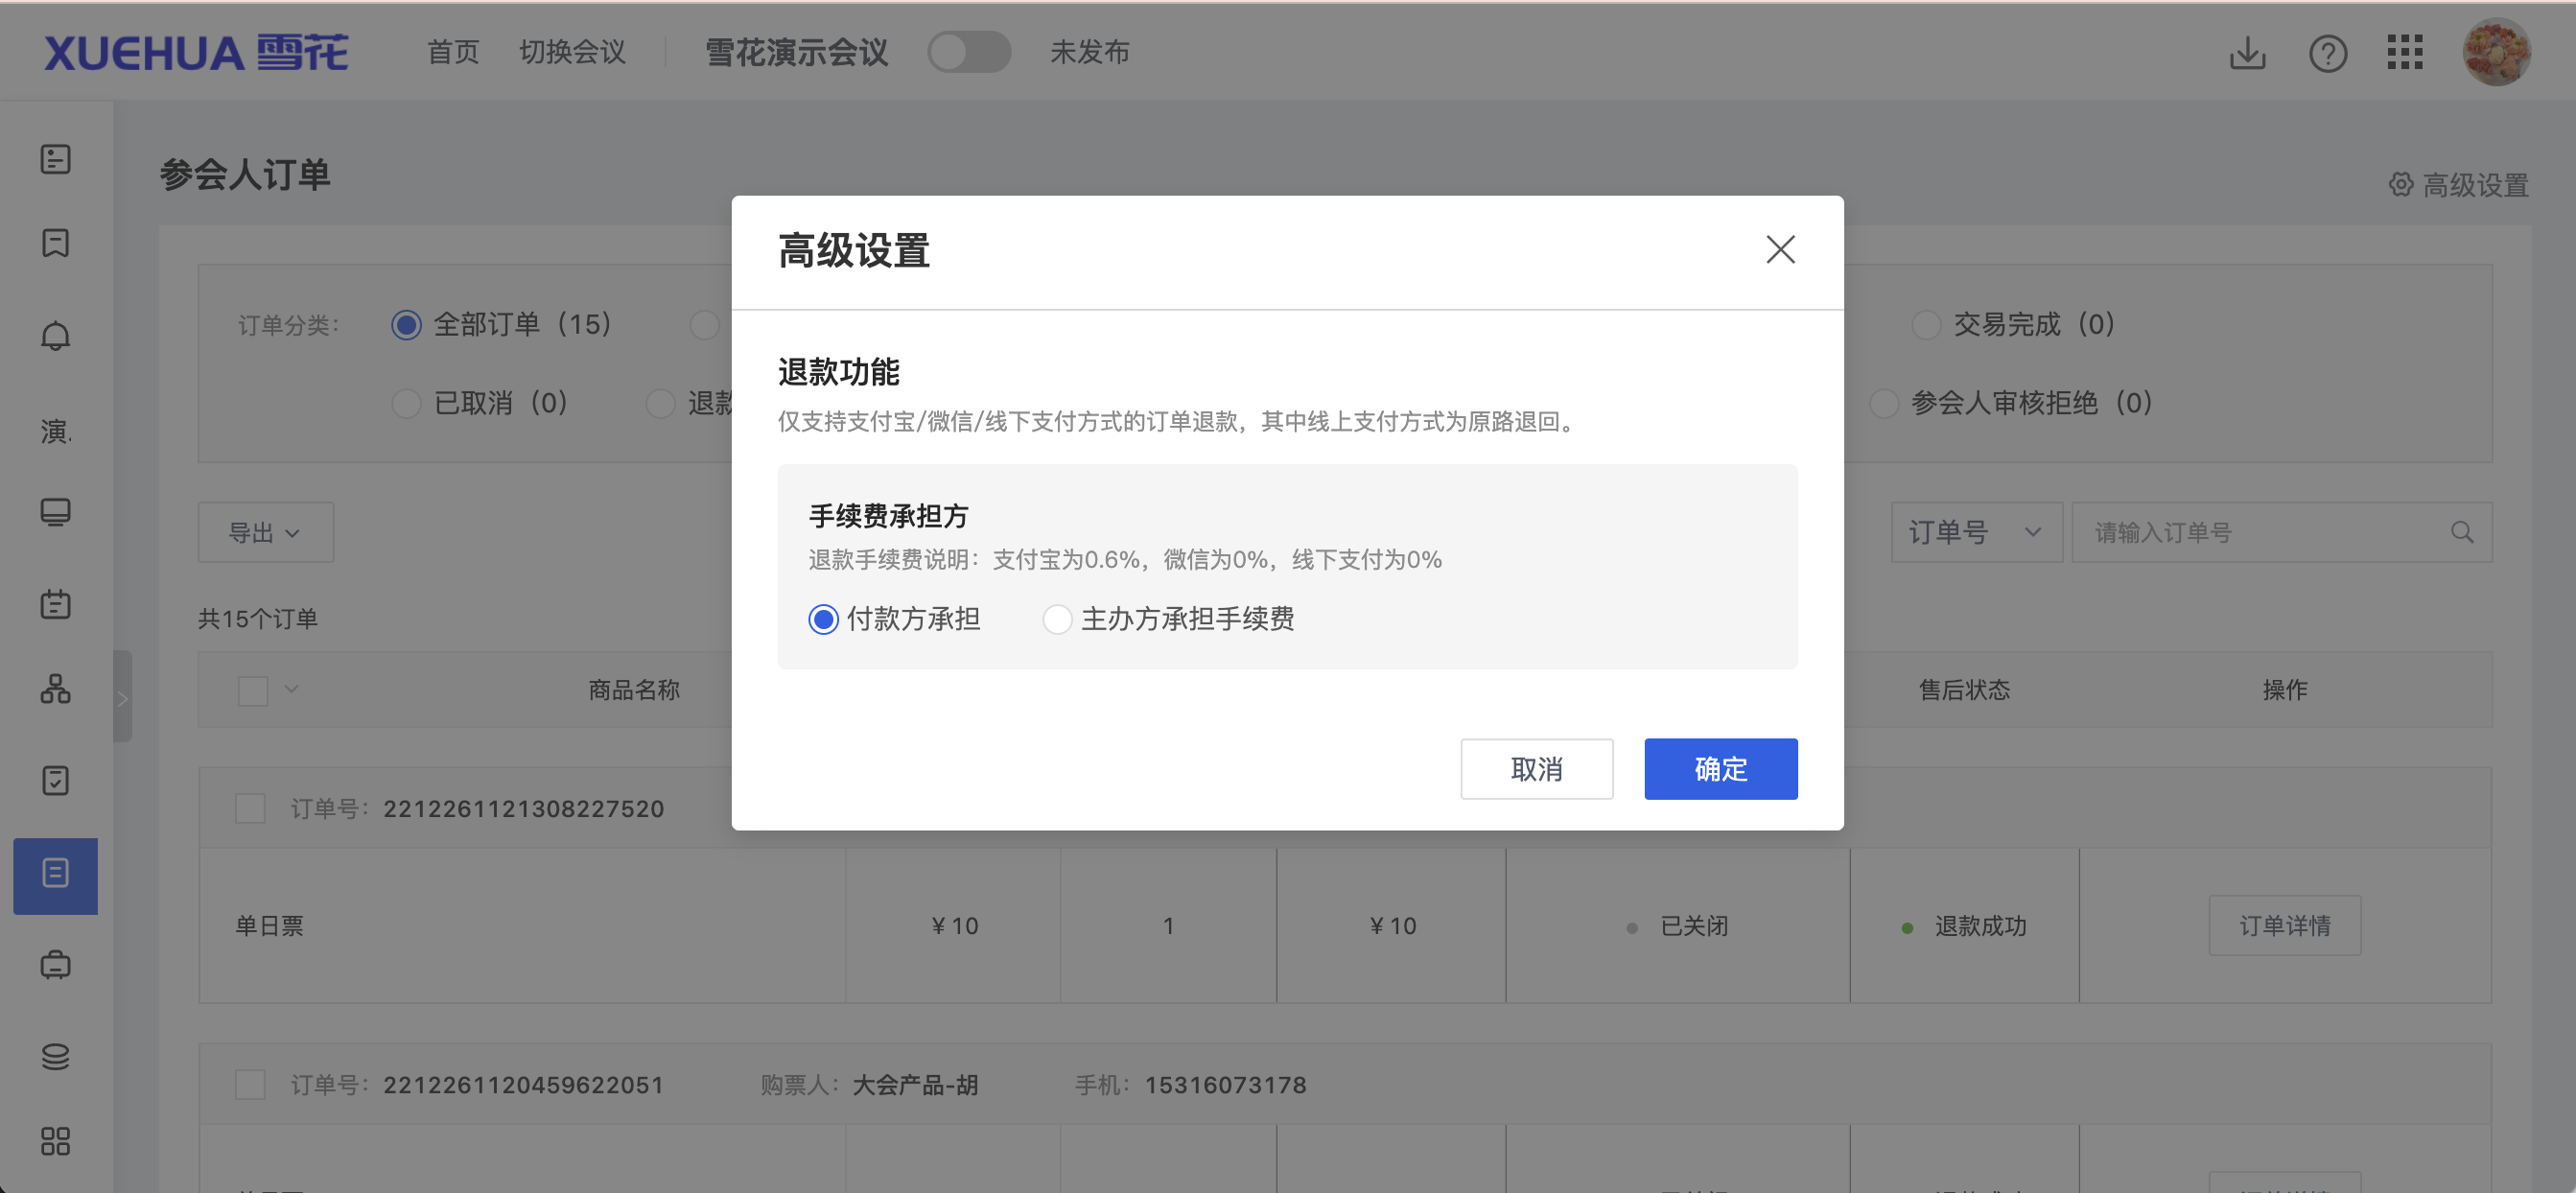Click the sidebar checklist clipboard icon
The height and width of the screenshot is (1193, 2576).
[55, 780]
